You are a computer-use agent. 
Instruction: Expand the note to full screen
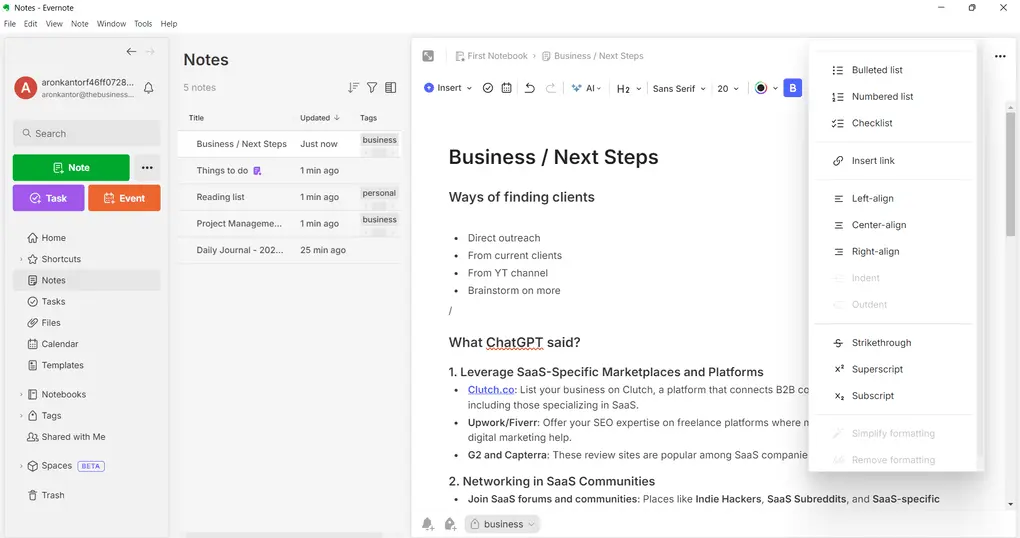(428, 56)
